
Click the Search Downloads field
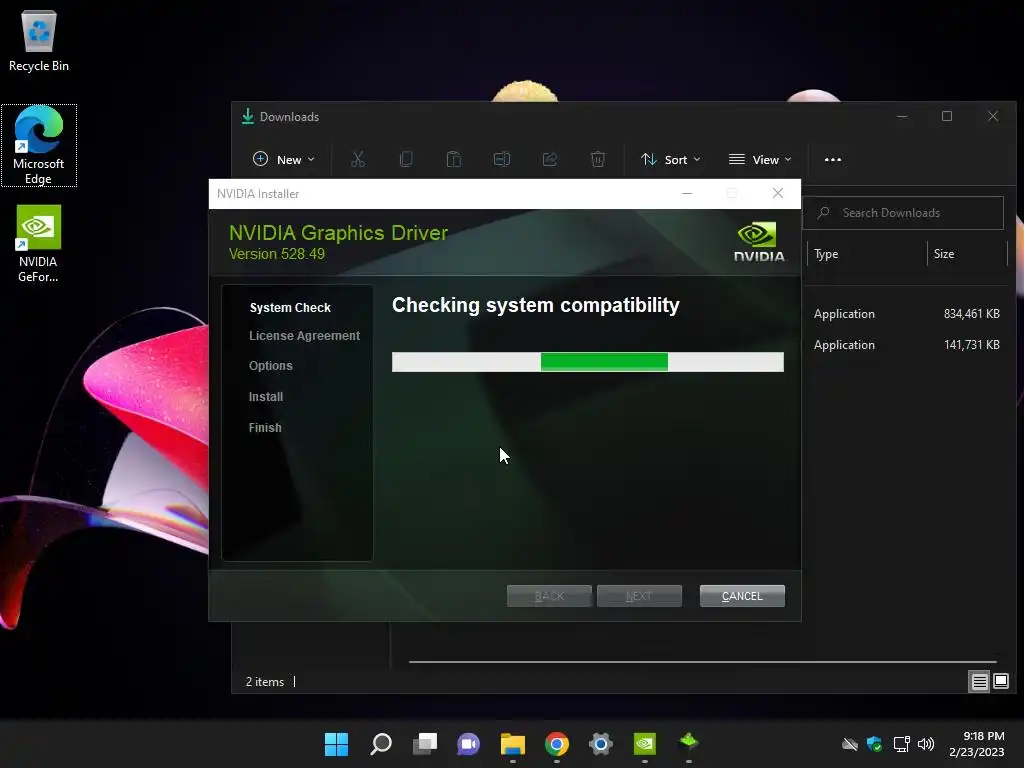click(903, 213)
